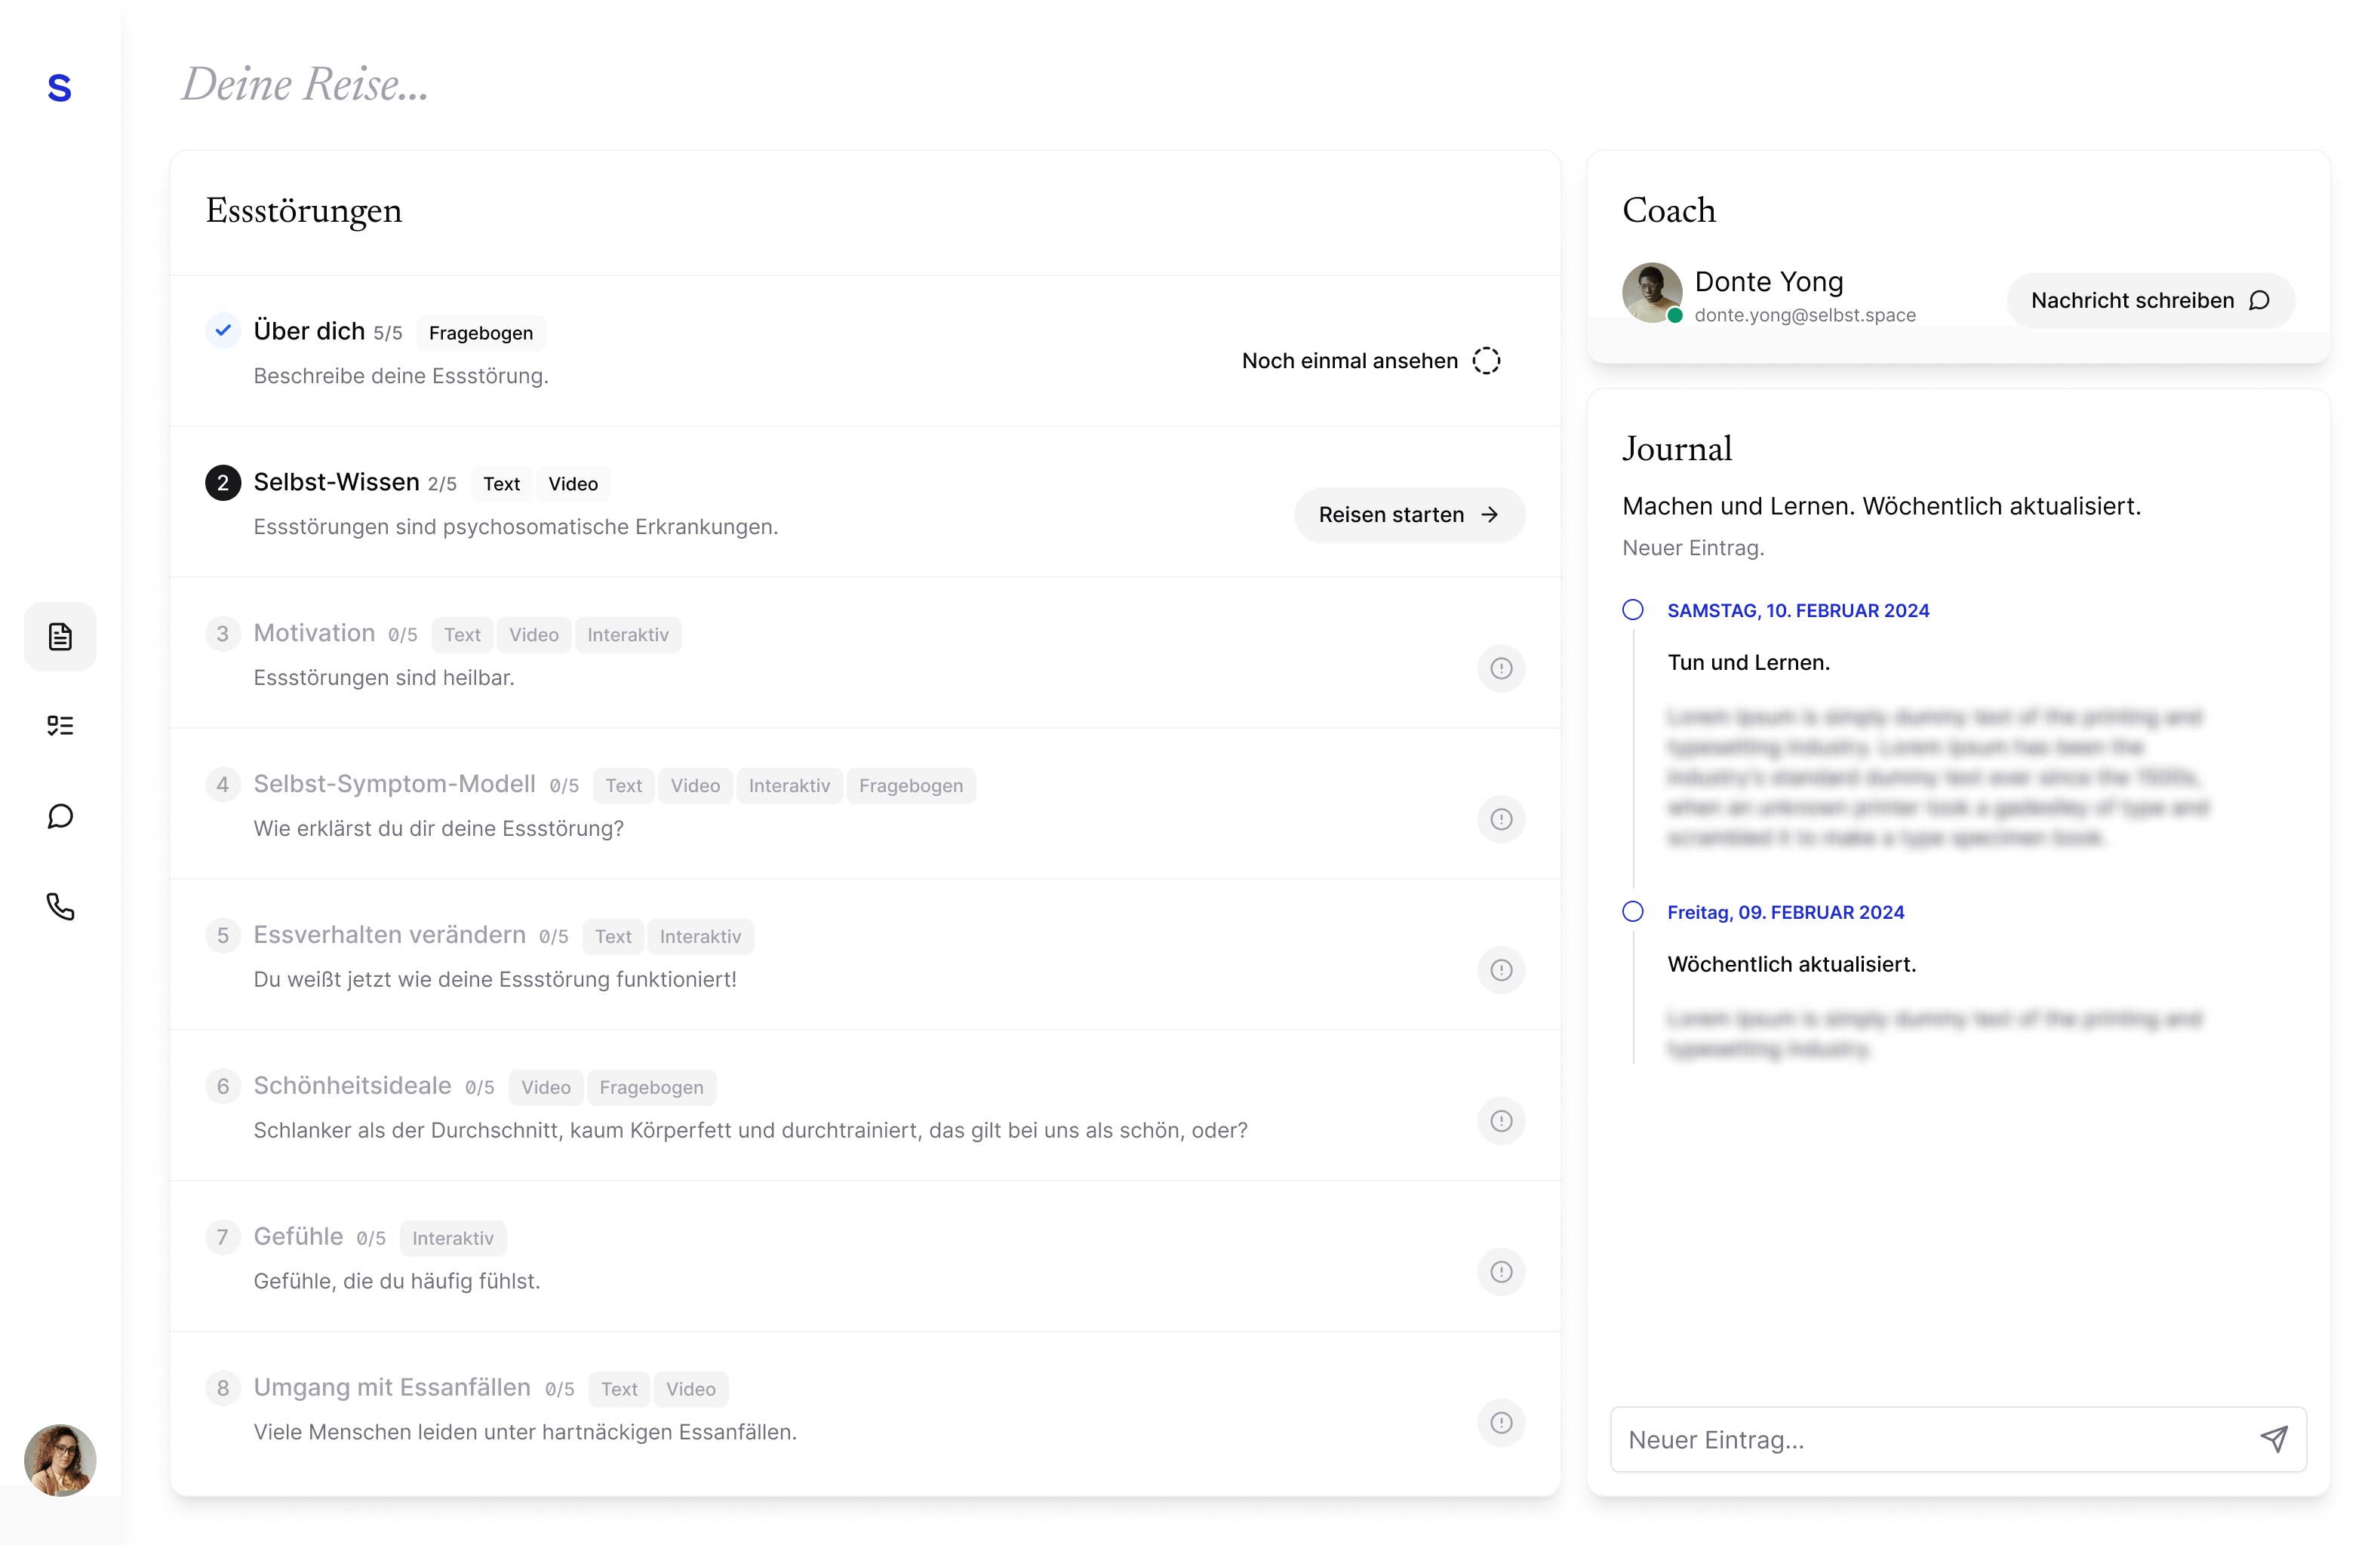
Task: Open the user profile avatar at bottom-left
Action: pyautogui.click(x=60, y=1460)
